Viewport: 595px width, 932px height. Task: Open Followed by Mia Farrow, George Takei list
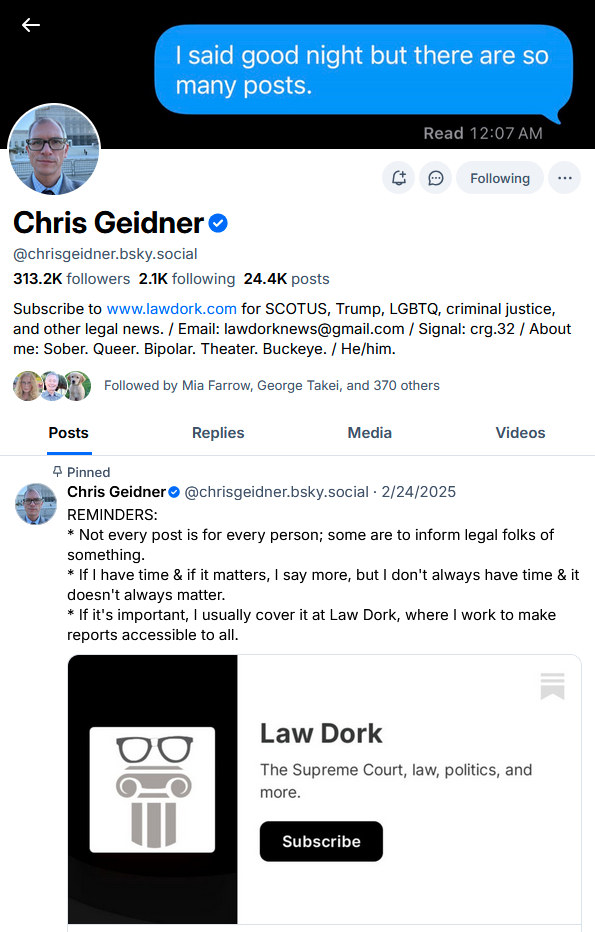click(272, 386)
